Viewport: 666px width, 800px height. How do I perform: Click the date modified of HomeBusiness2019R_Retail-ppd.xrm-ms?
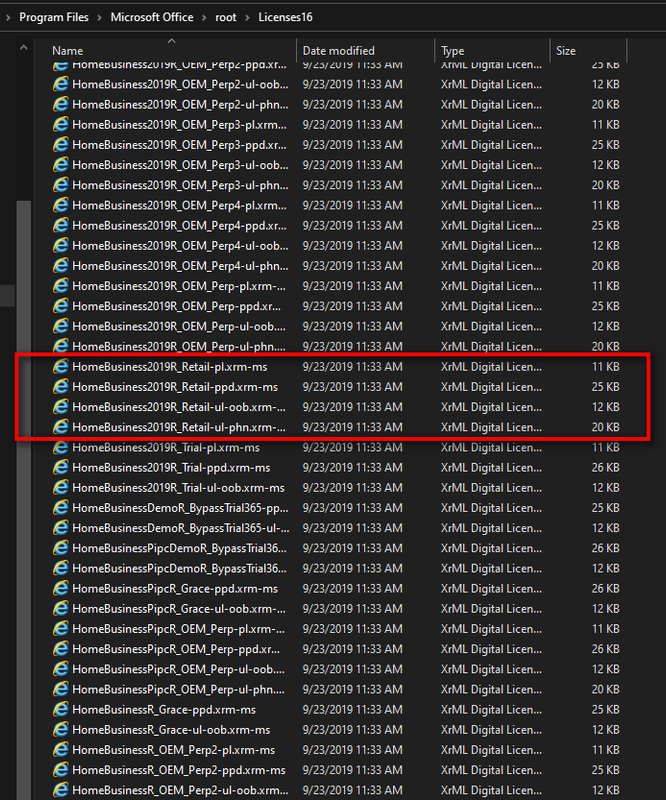(352, 387)
